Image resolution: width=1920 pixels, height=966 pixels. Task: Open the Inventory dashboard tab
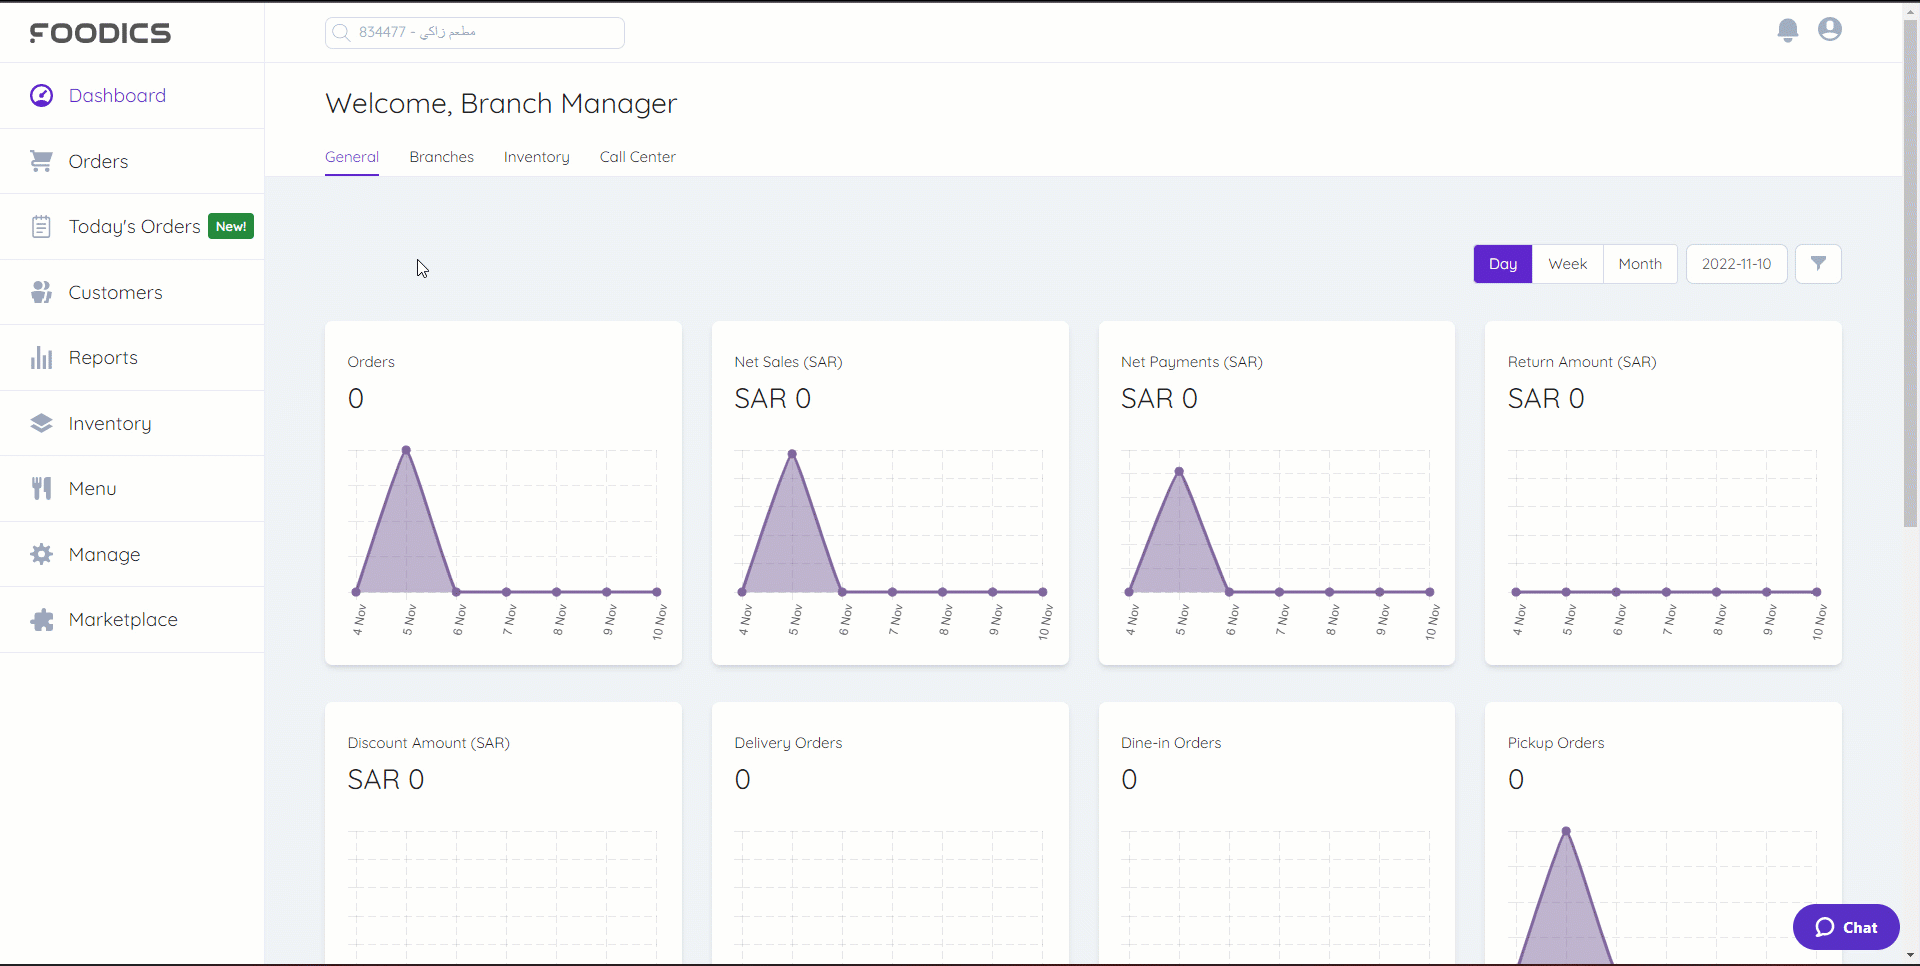(536, 157)
